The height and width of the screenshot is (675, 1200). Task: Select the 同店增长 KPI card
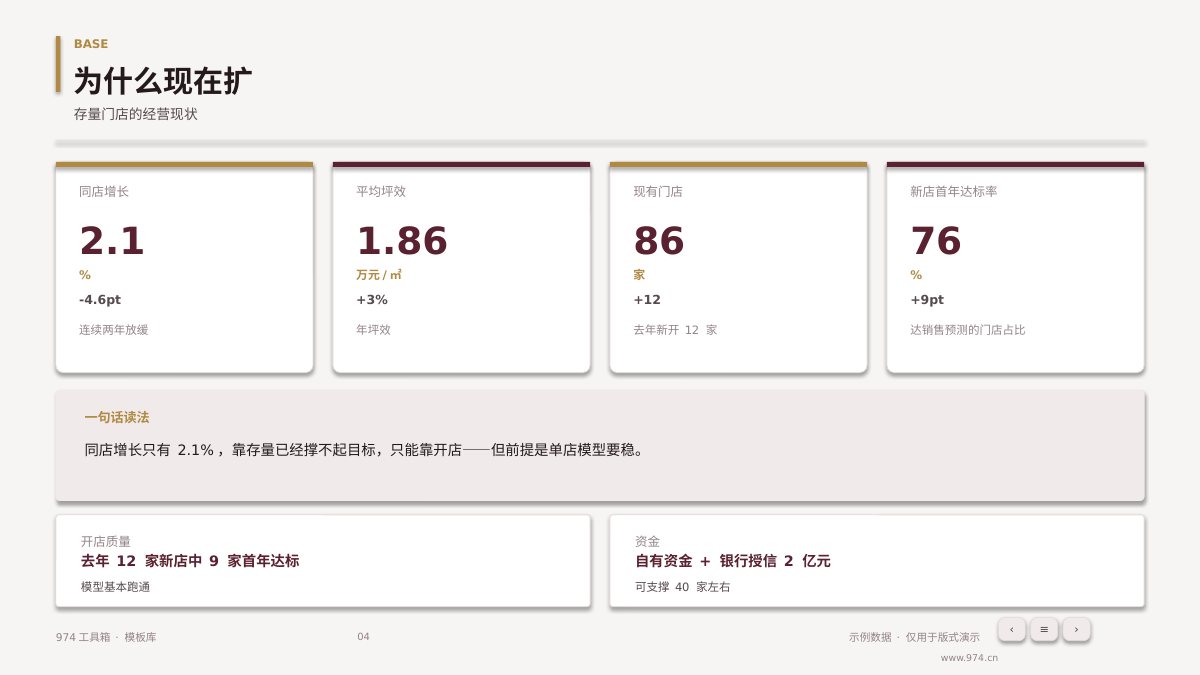coord(184,267)
